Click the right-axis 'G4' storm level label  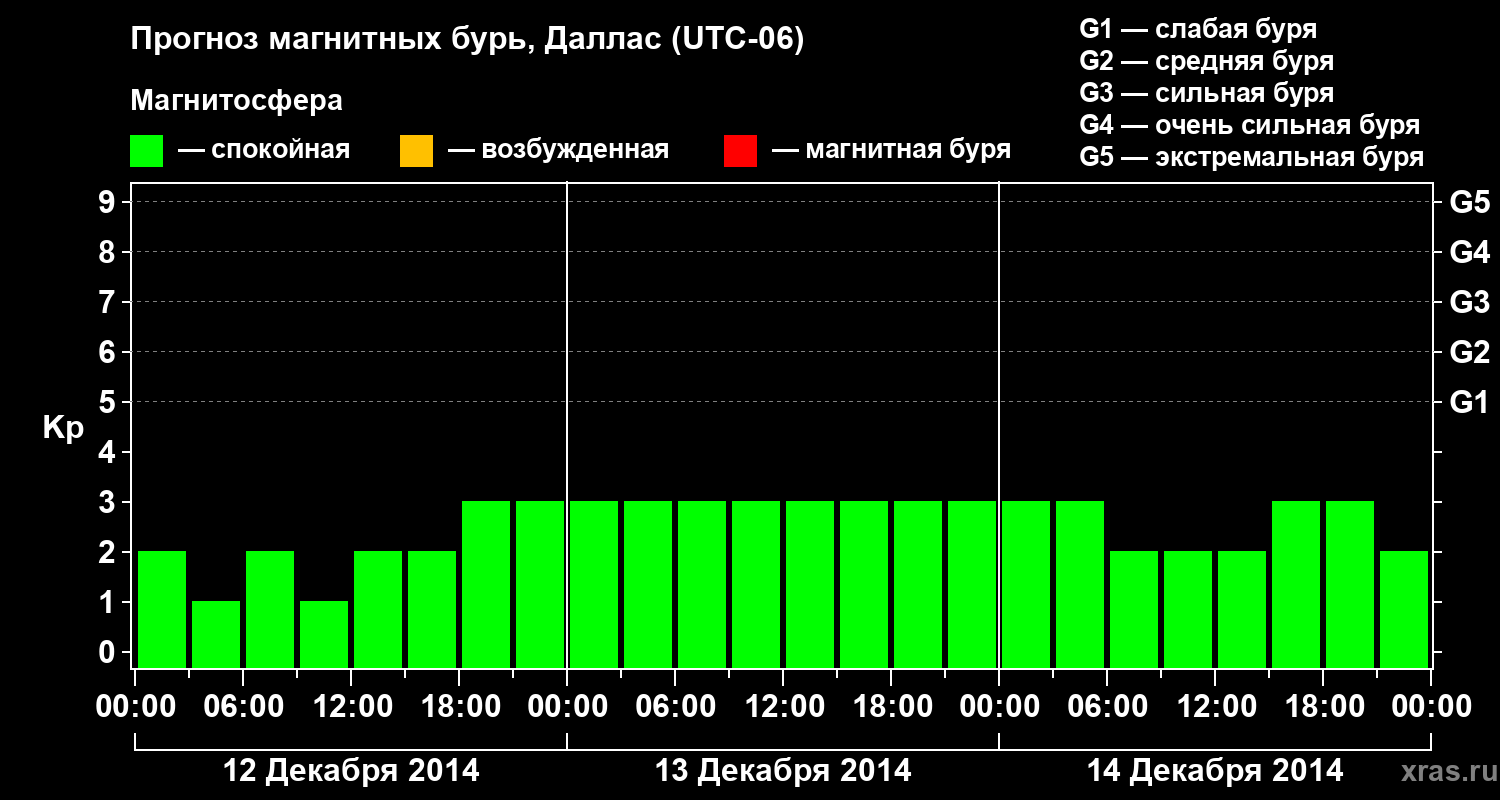tap(1469, 252)
